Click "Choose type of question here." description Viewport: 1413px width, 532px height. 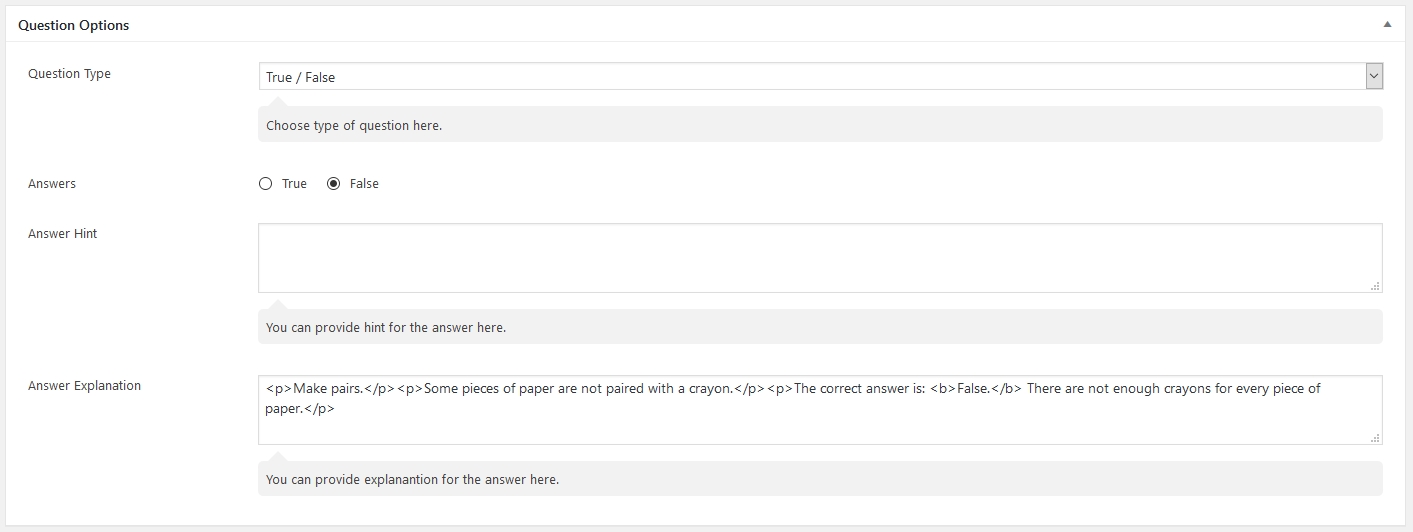coord(354,126)
